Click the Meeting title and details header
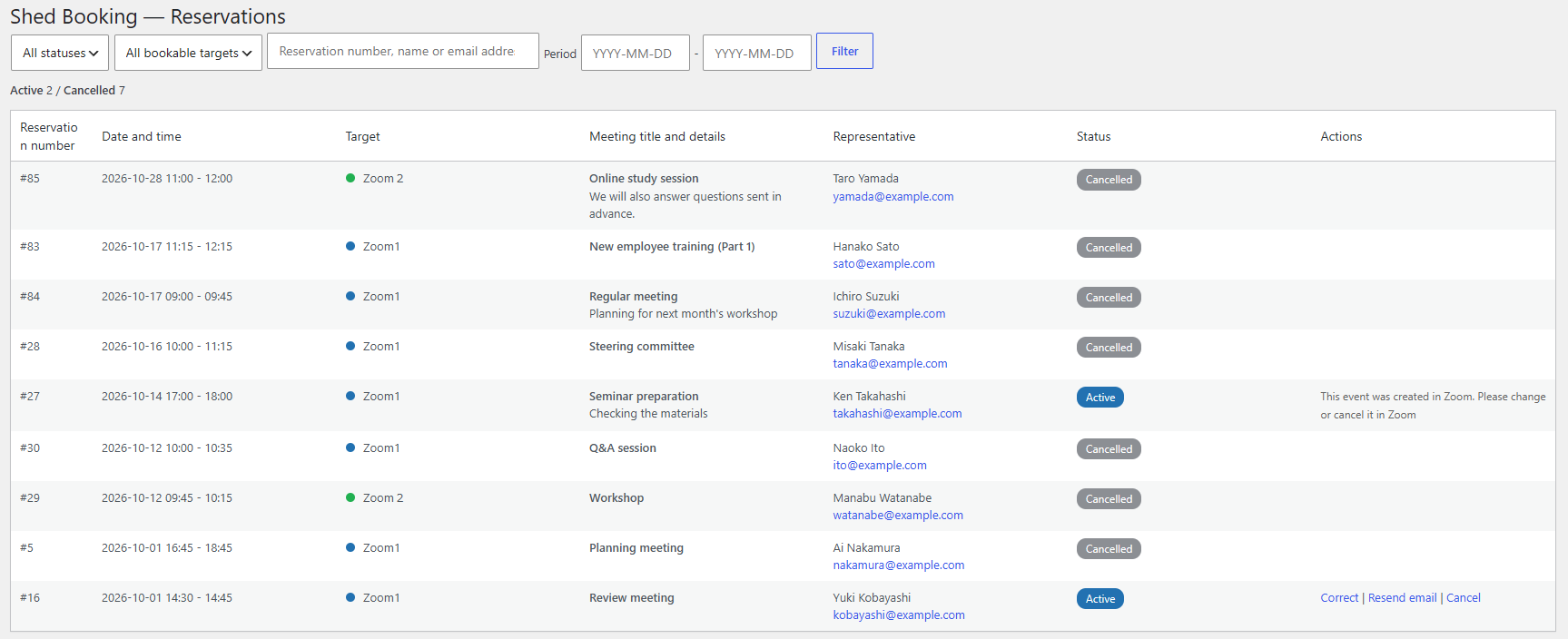The width and height of the screenshot is (1568, 639). 657,136
